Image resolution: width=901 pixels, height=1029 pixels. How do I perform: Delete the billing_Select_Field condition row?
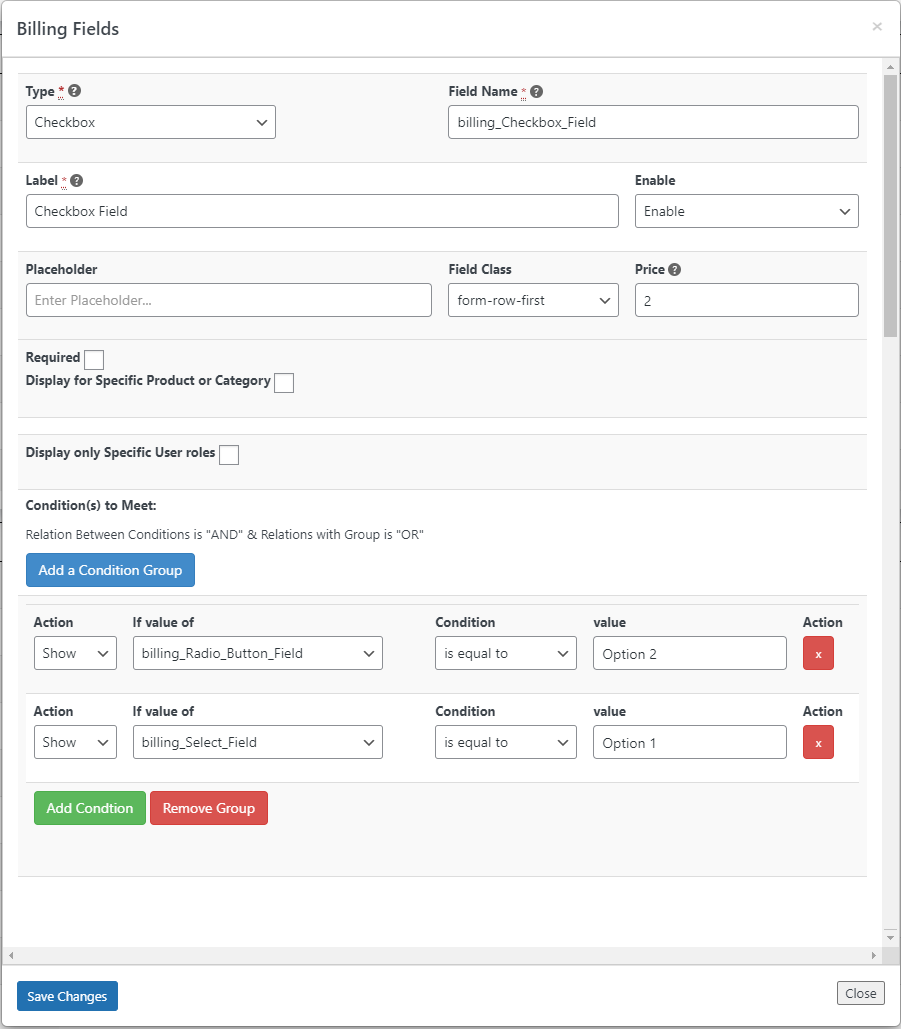[818, 742]
